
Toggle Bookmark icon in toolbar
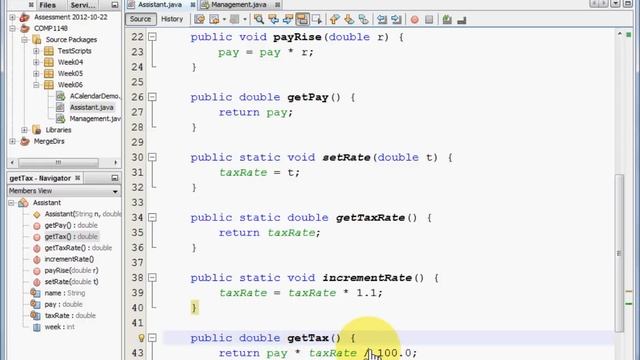coord(364,19)
